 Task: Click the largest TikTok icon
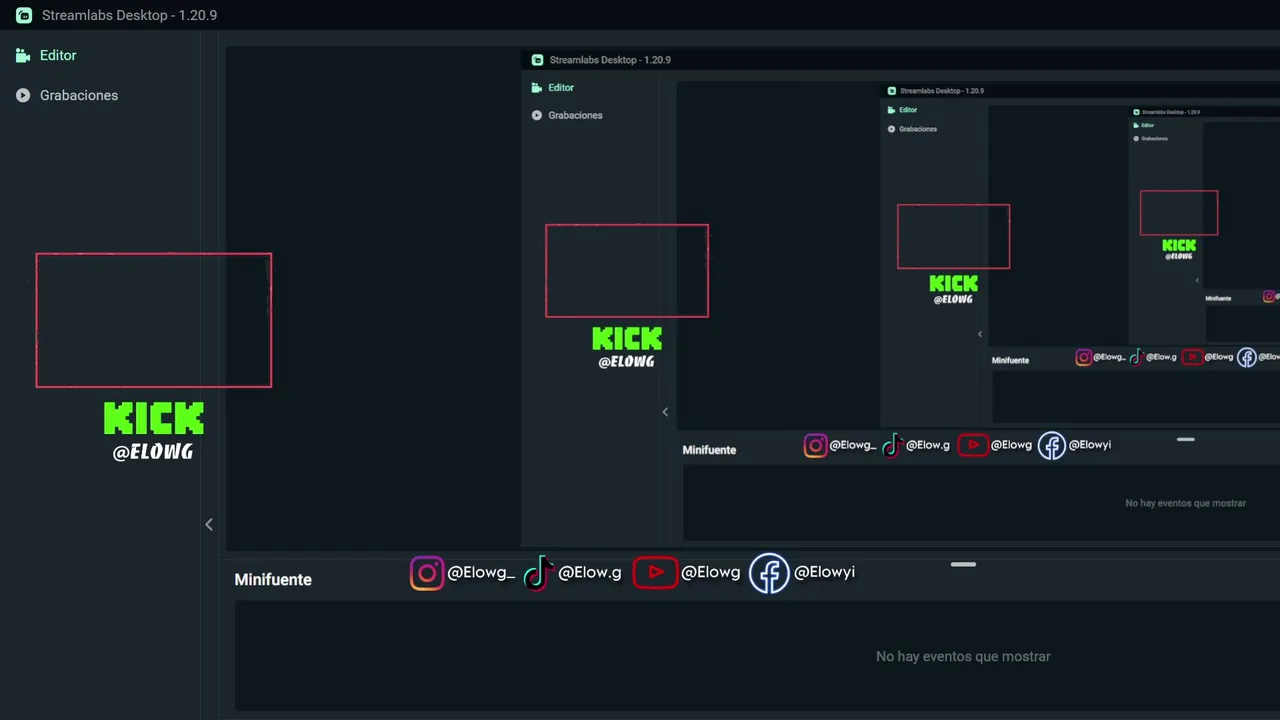click(538, 573)
